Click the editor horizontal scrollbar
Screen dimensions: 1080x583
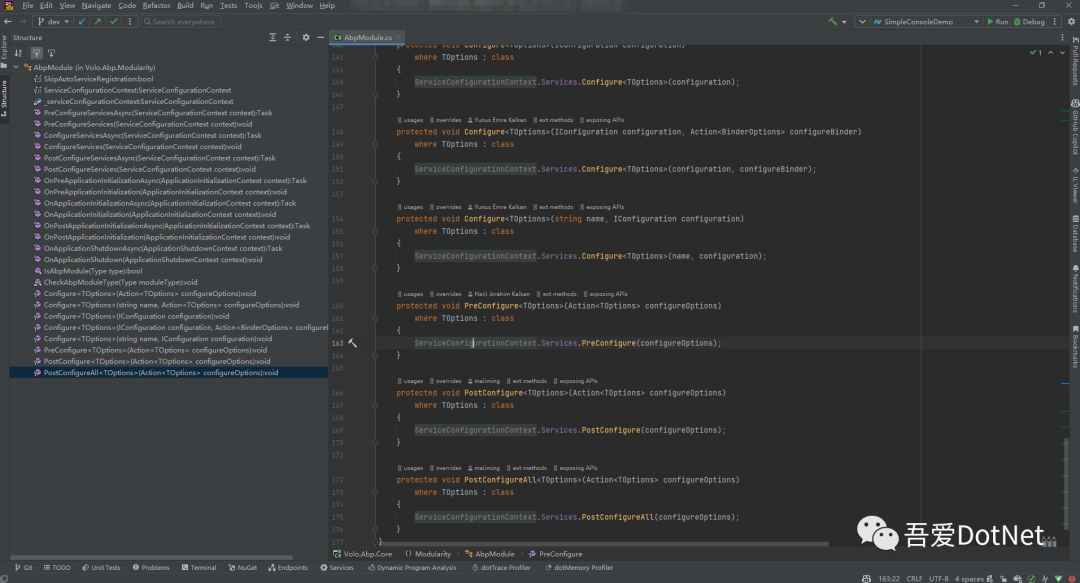(x=603, y=544)
